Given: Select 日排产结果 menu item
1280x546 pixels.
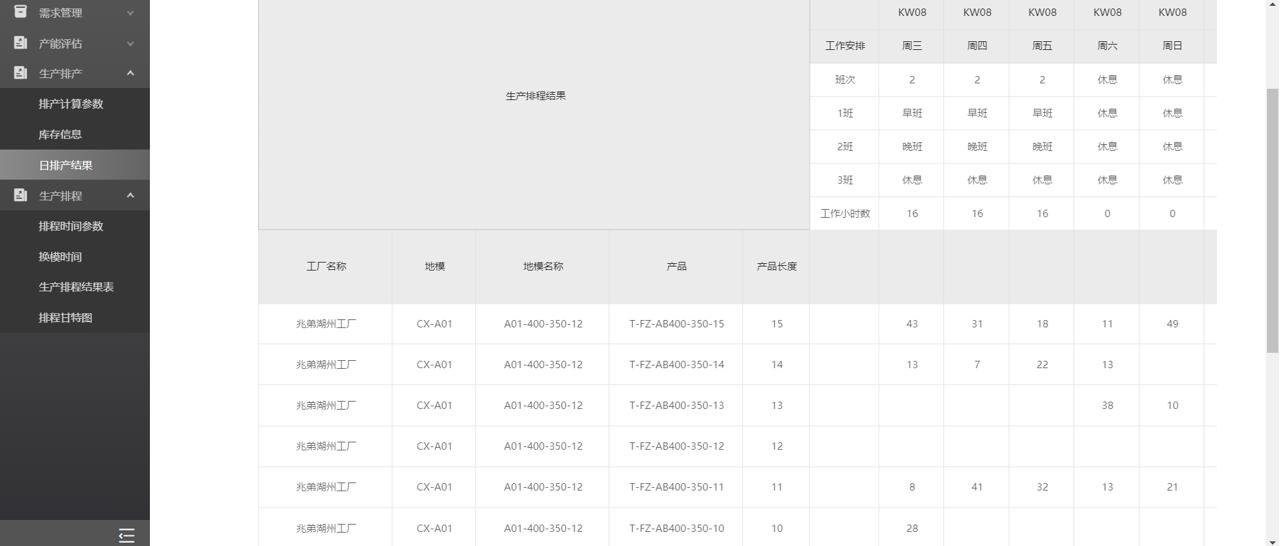Looking at the screenshot, I should (x=66, y=166).
